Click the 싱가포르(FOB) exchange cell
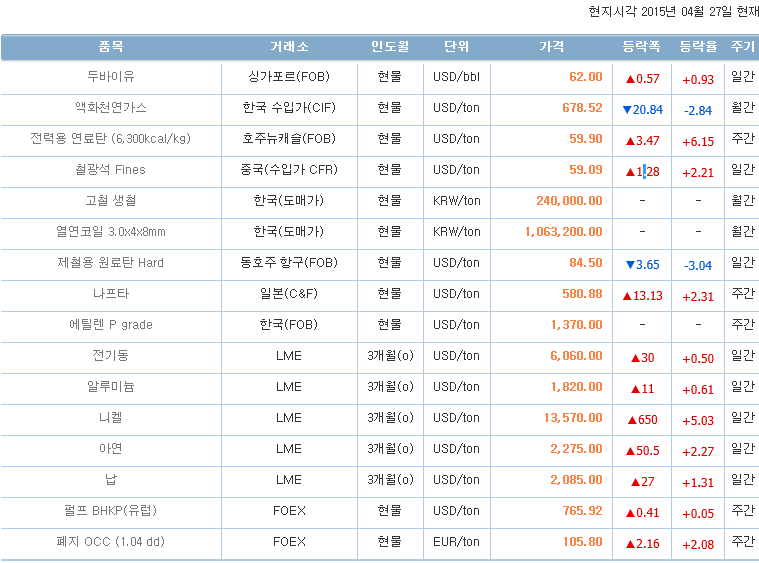The width and height of the screenshot is (759, 563). coord(288,77)
